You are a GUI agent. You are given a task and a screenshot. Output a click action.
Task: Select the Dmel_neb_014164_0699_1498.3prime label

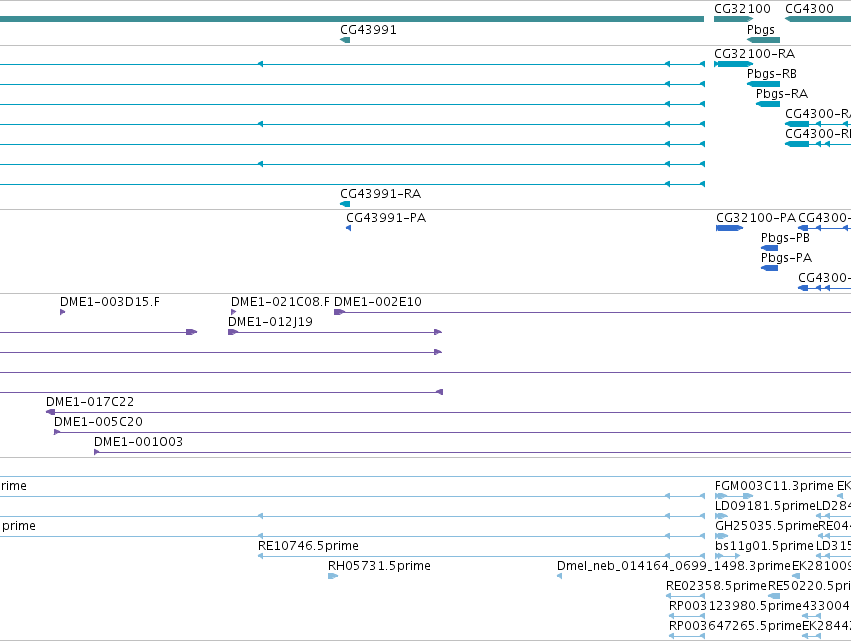point(674,566)
